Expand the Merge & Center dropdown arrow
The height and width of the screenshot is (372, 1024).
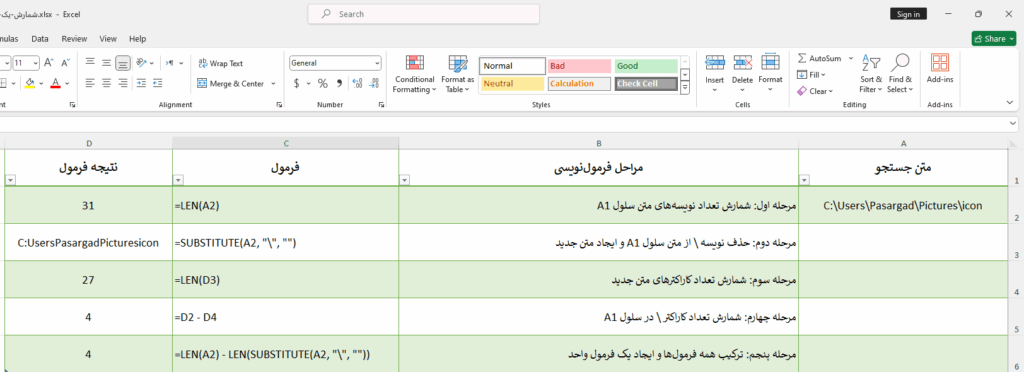click(x=273, y=84)
